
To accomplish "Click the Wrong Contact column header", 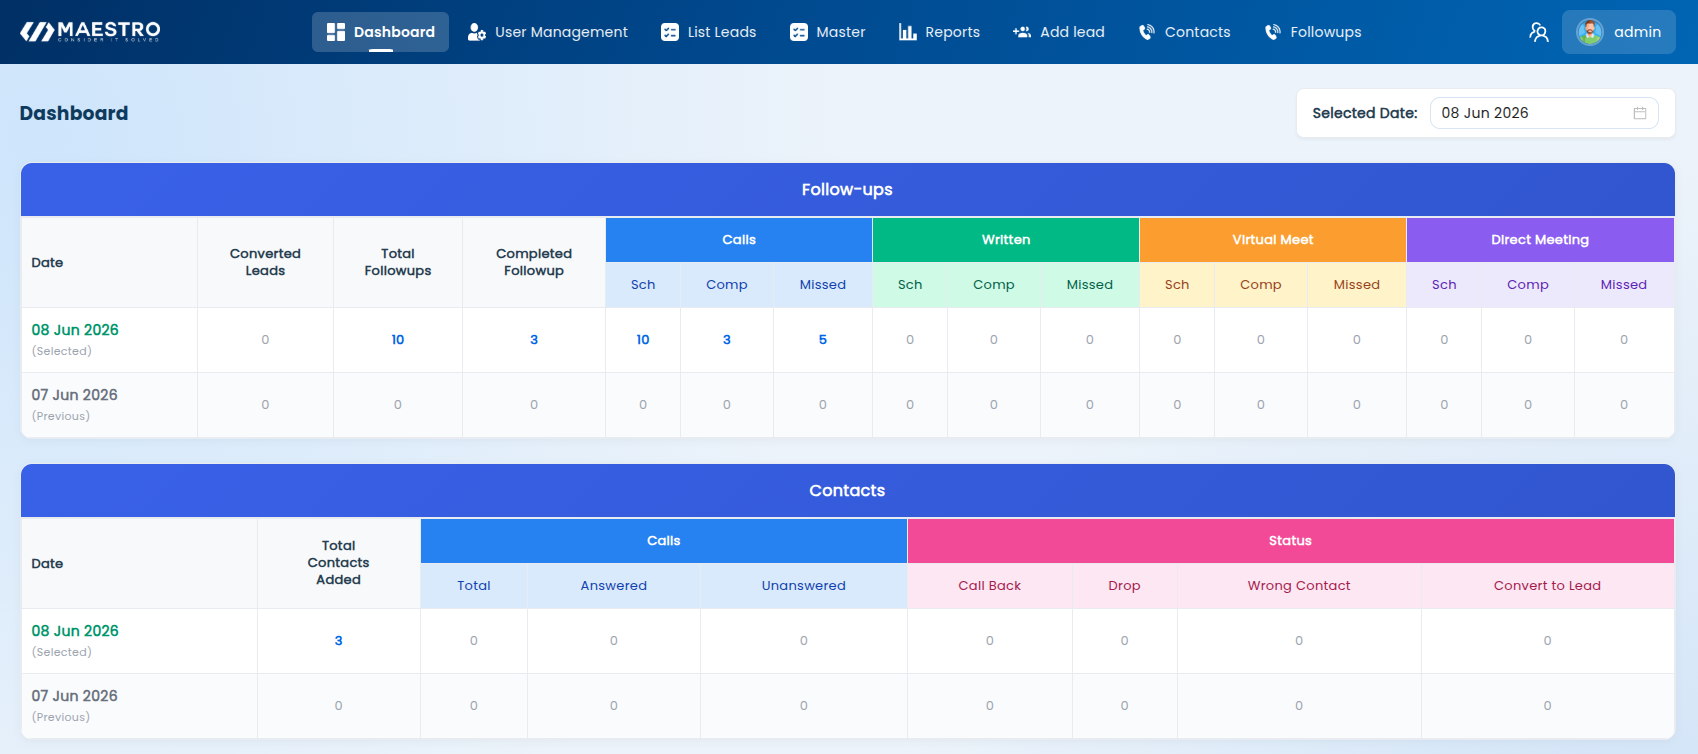I will 1299,586.
